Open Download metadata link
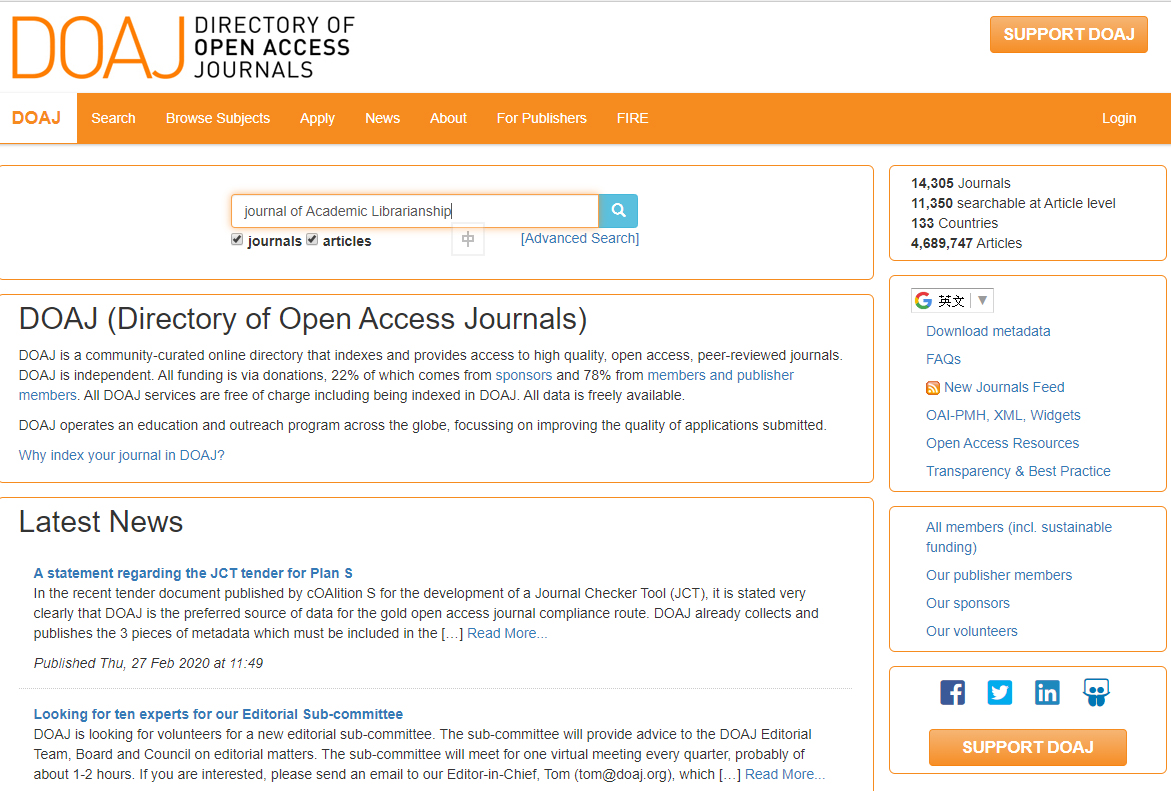 (x=988, y=331)
